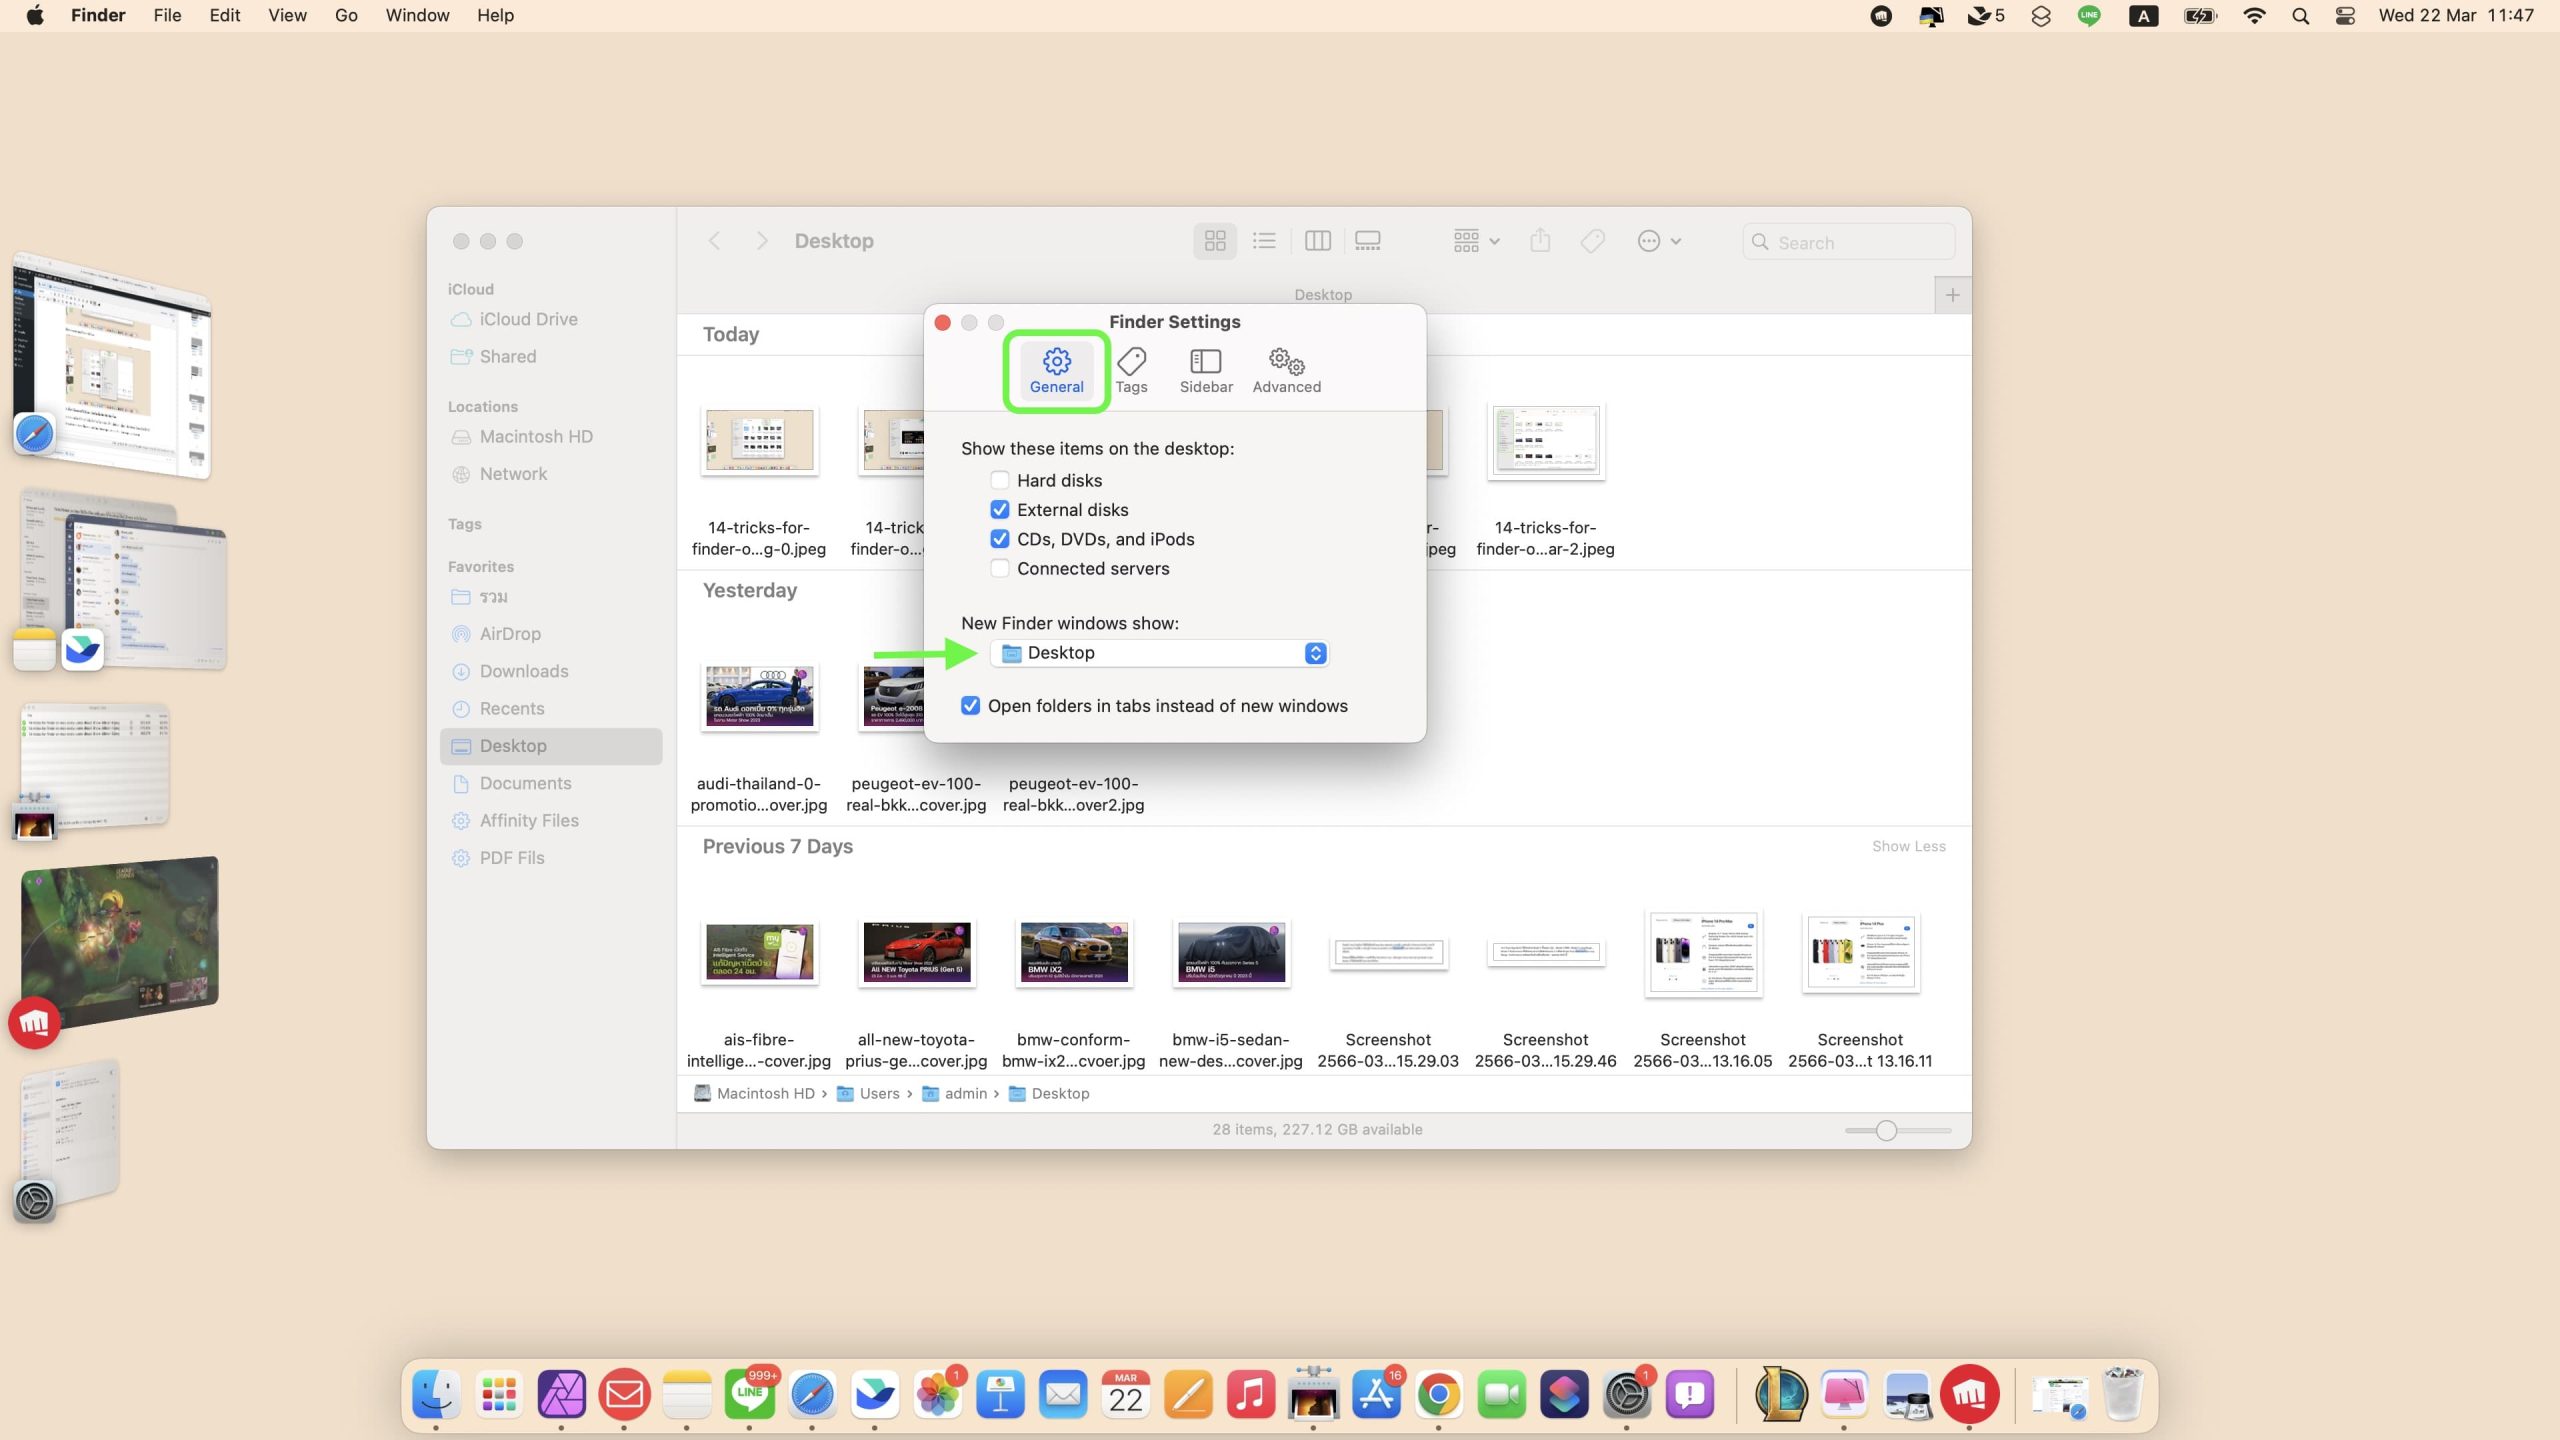2560x1440 pixels.
Task: Expand the Group By toolbar dropdown
Action: (1476, 241)
